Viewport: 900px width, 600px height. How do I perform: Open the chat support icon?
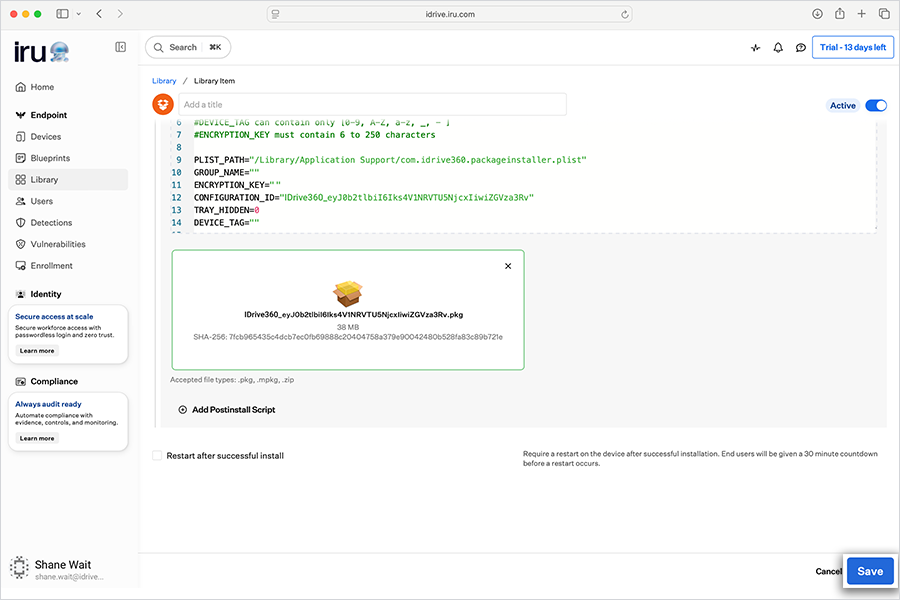point(800,48)
